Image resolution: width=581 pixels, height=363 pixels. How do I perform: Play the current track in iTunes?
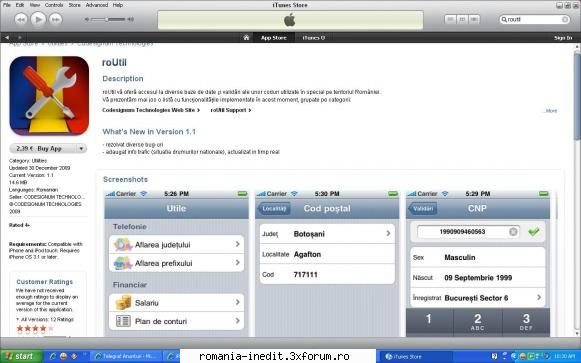point(38,19)
